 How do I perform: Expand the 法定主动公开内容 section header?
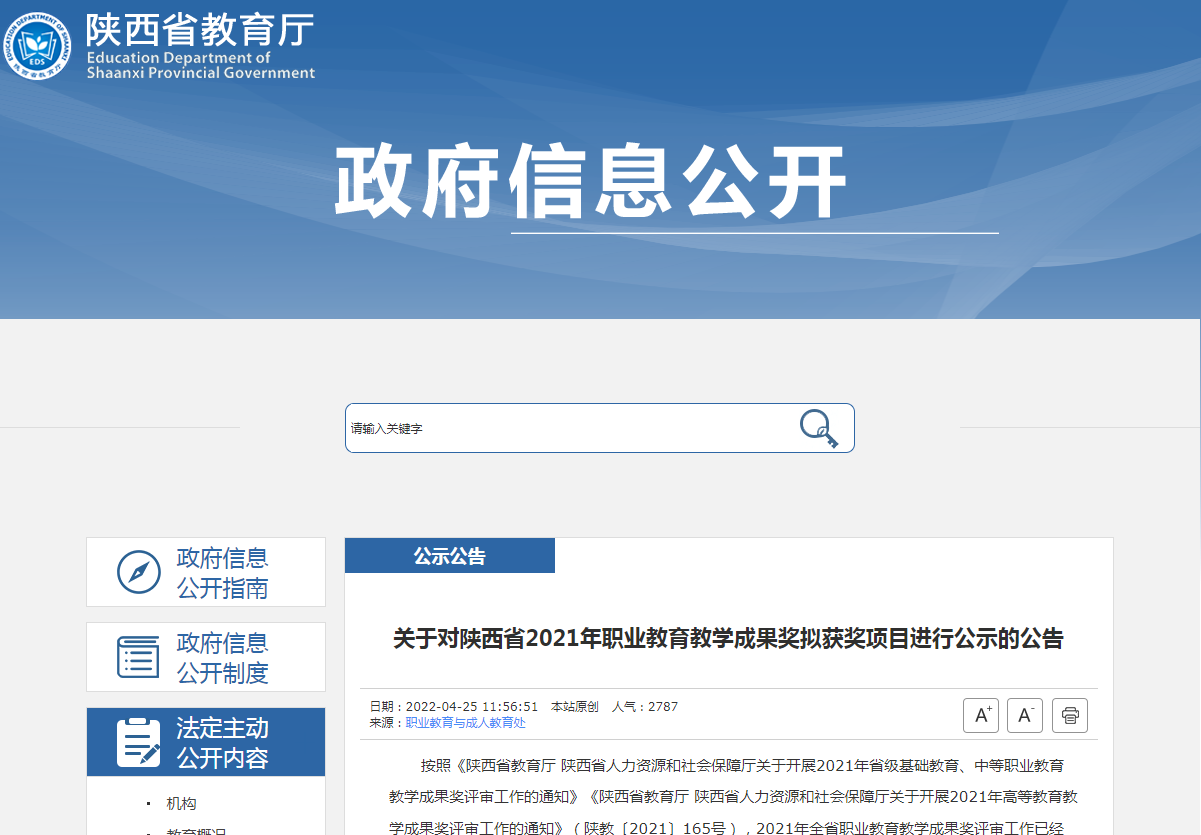click(x=222, y=742)
